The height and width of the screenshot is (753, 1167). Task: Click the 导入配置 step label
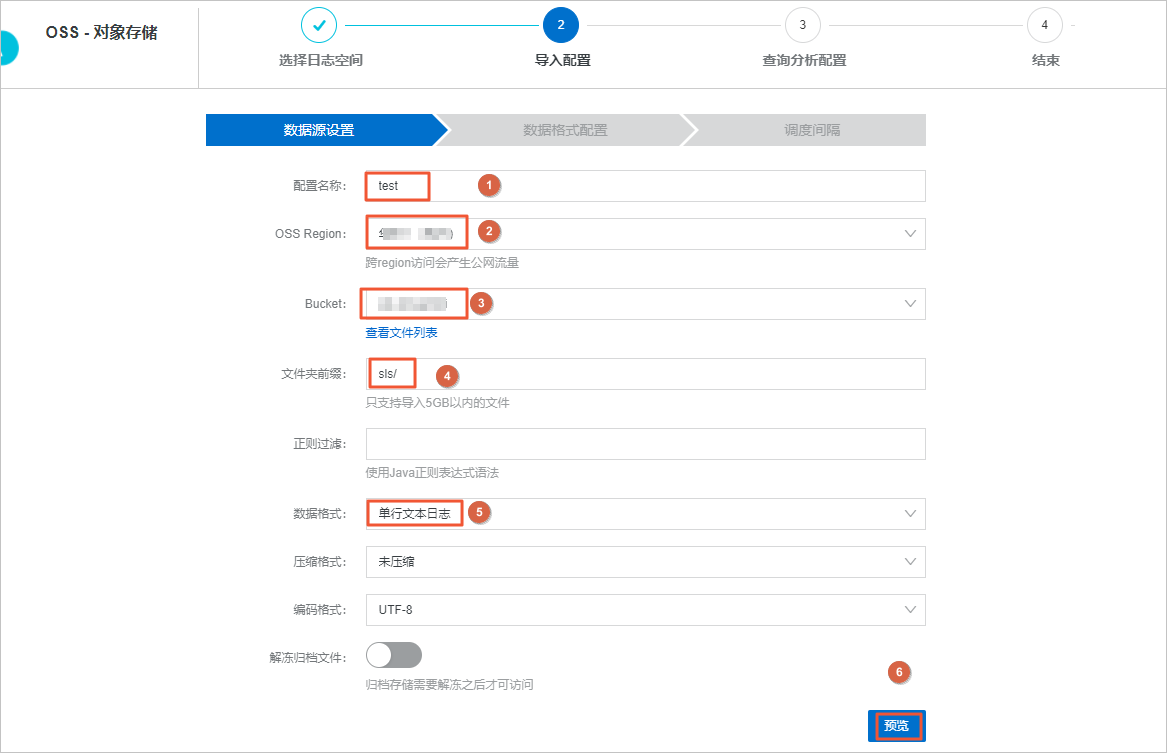563,60
